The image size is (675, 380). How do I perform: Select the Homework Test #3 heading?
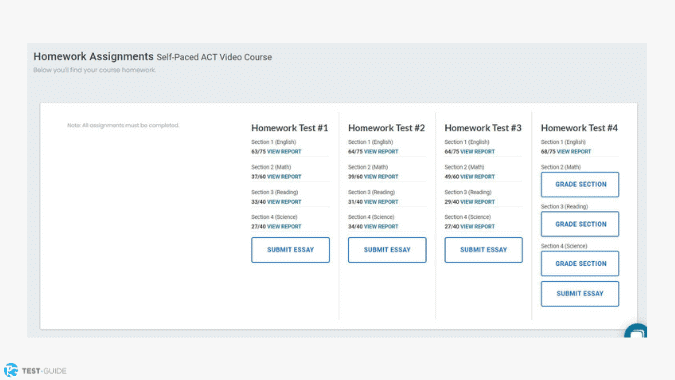483,128
